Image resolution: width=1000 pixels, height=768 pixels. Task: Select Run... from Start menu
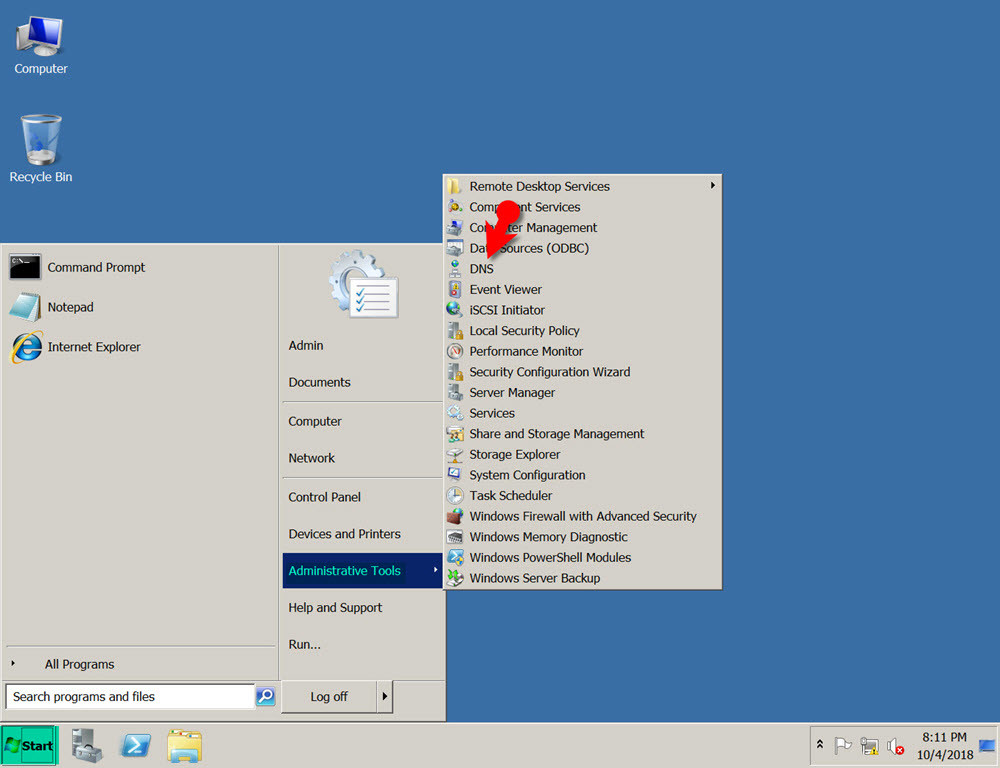[x=304, y=644]
